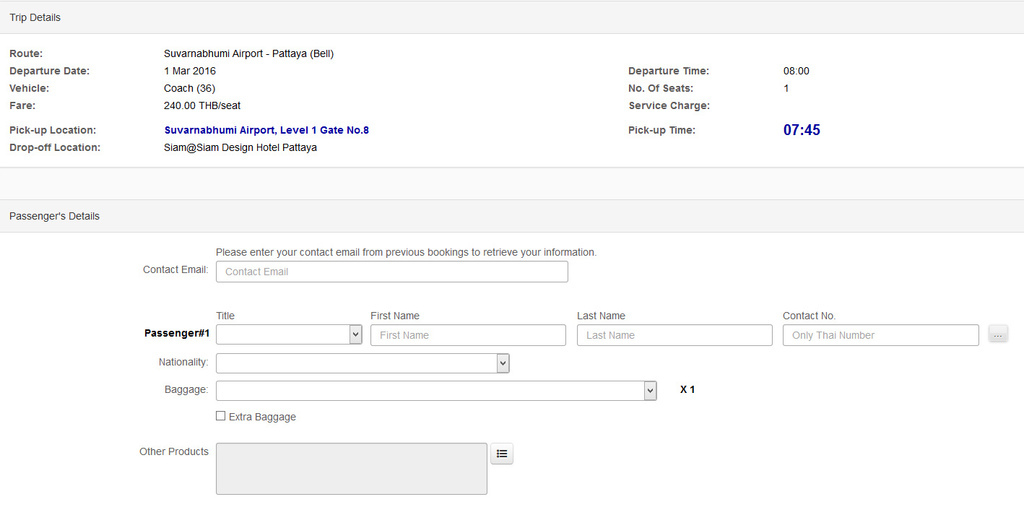
Task: Click the Contact Email input field
Action: [392, 272]
